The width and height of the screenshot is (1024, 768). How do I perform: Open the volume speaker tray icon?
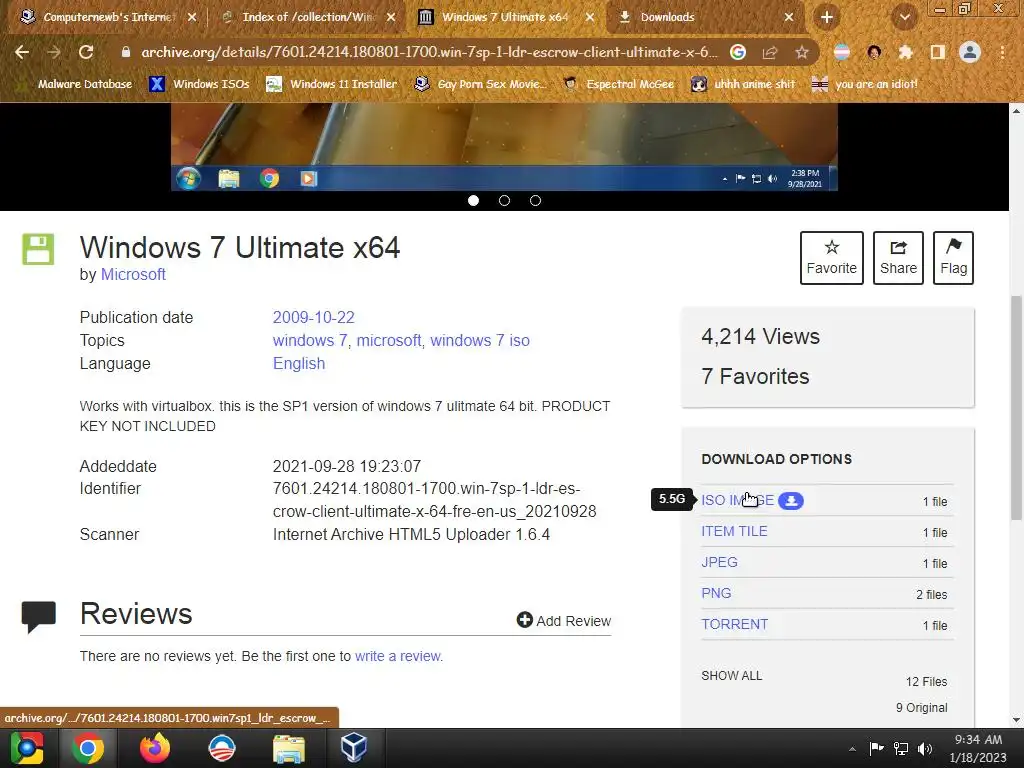coord(924,749)
